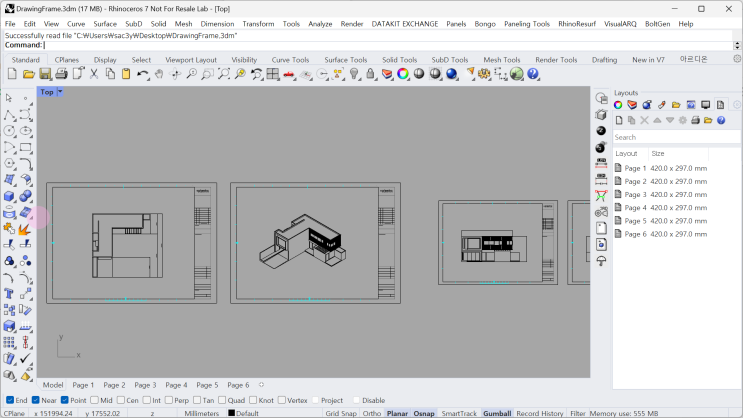Cut selection with the scissors icon
The height and width of the screenshot is (418, 743).
tap(94, 74)
